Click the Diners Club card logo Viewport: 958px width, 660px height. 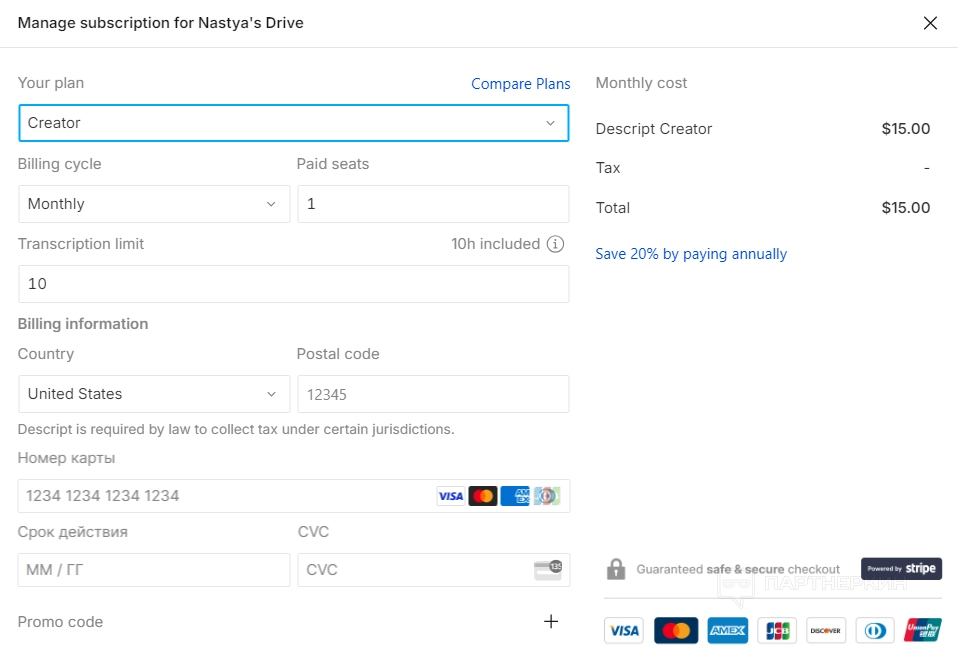pos(875,630)
